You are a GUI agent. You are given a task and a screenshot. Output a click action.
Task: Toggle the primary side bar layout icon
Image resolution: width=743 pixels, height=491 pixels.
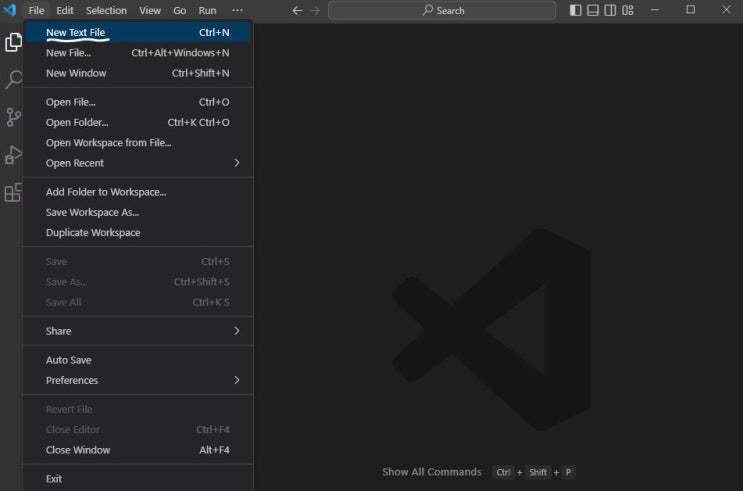(575, 10)
